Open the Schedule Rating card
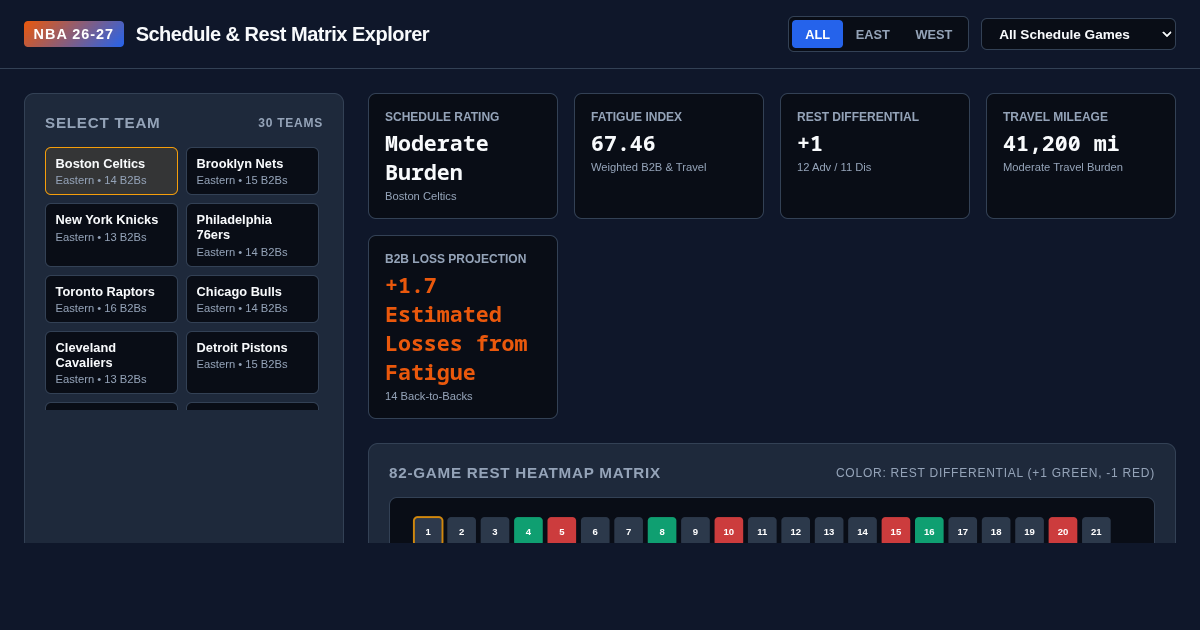This screenshot has width=1200, height=630. pos(463,156)
